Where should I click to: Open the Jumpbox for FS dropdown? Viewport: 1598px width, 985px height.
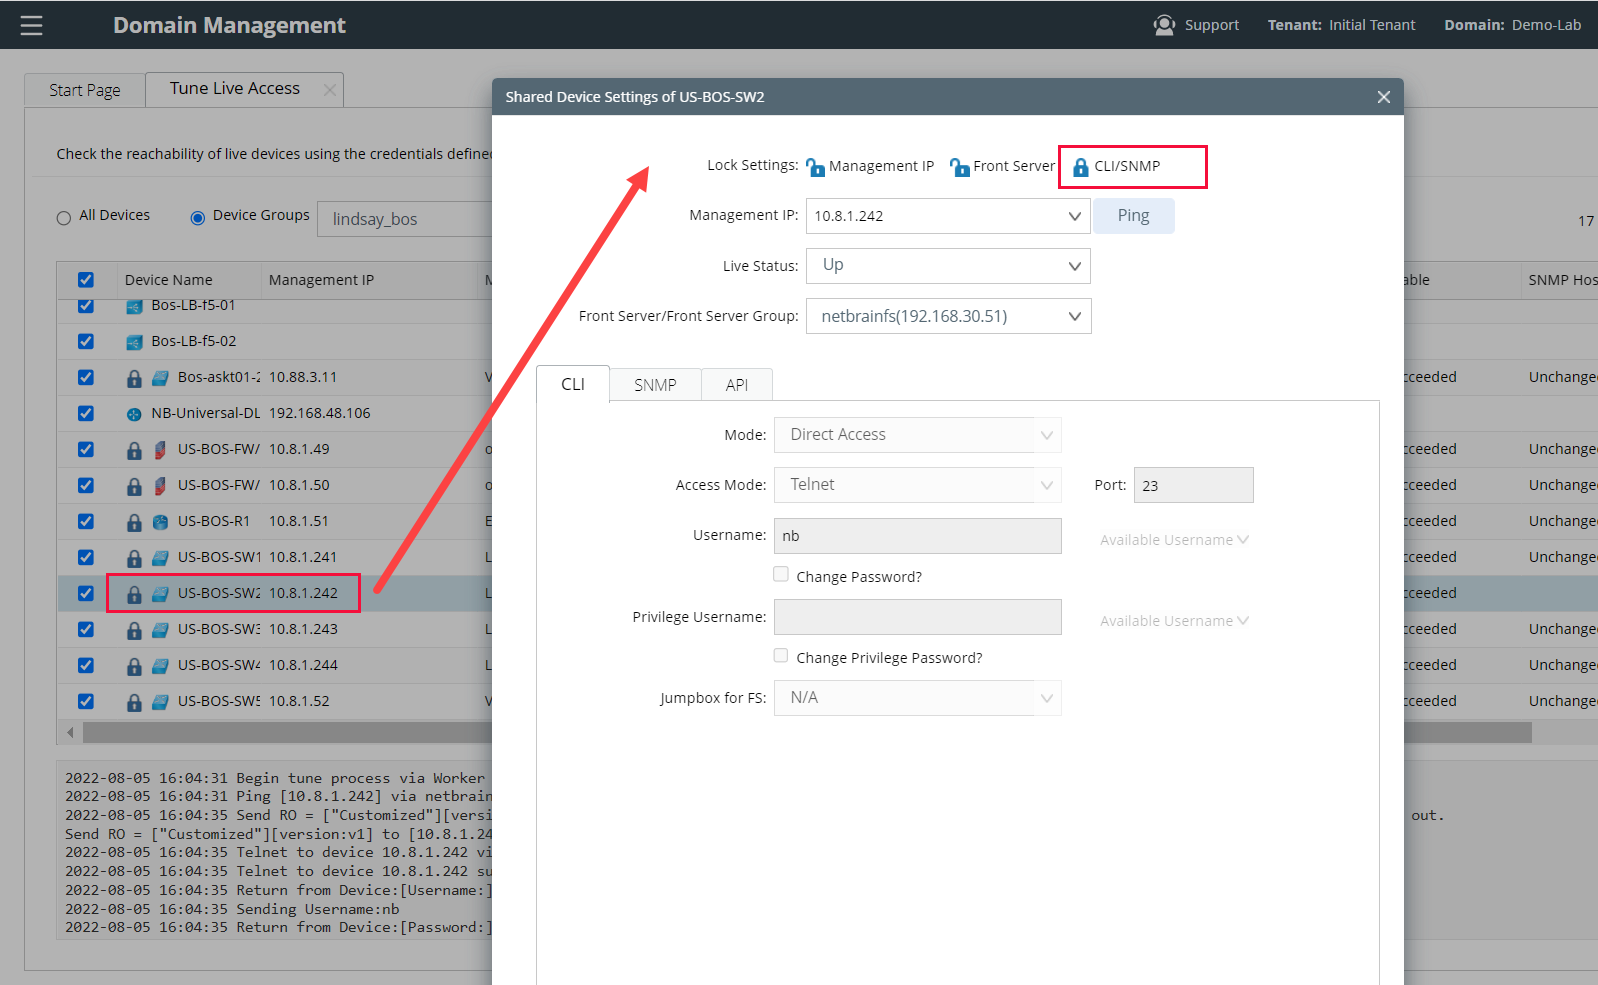[917, 698]
